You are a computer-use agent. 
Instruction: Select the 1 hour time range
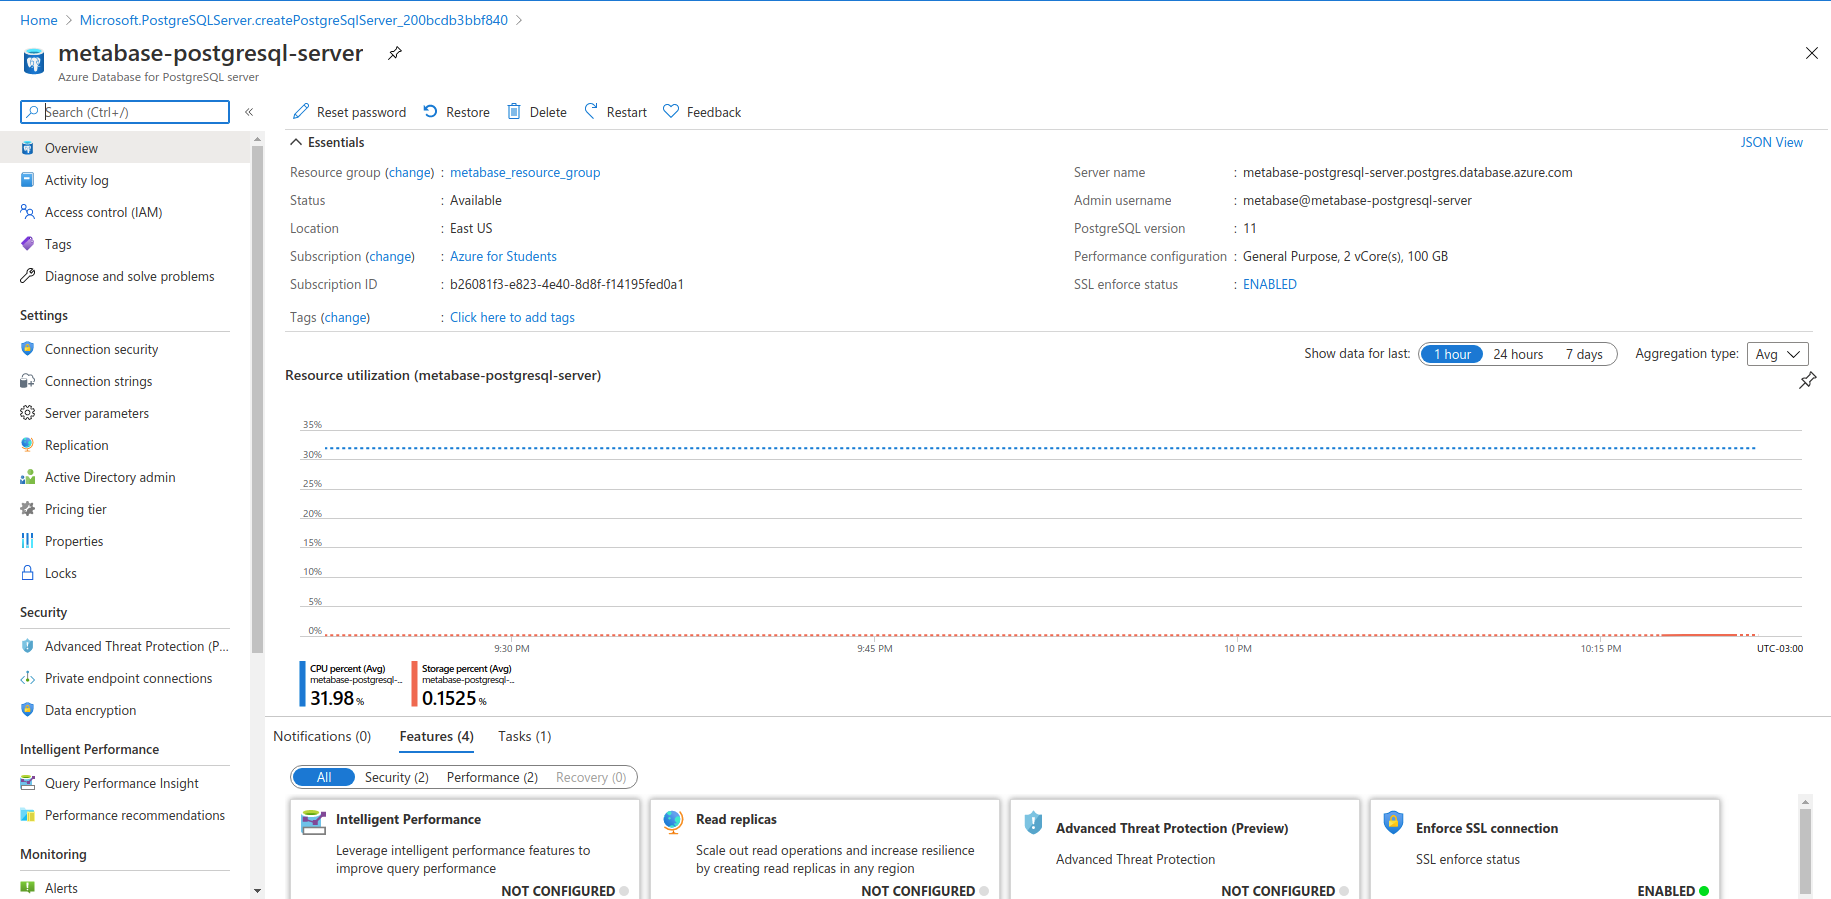click(x=1452, y=354)
